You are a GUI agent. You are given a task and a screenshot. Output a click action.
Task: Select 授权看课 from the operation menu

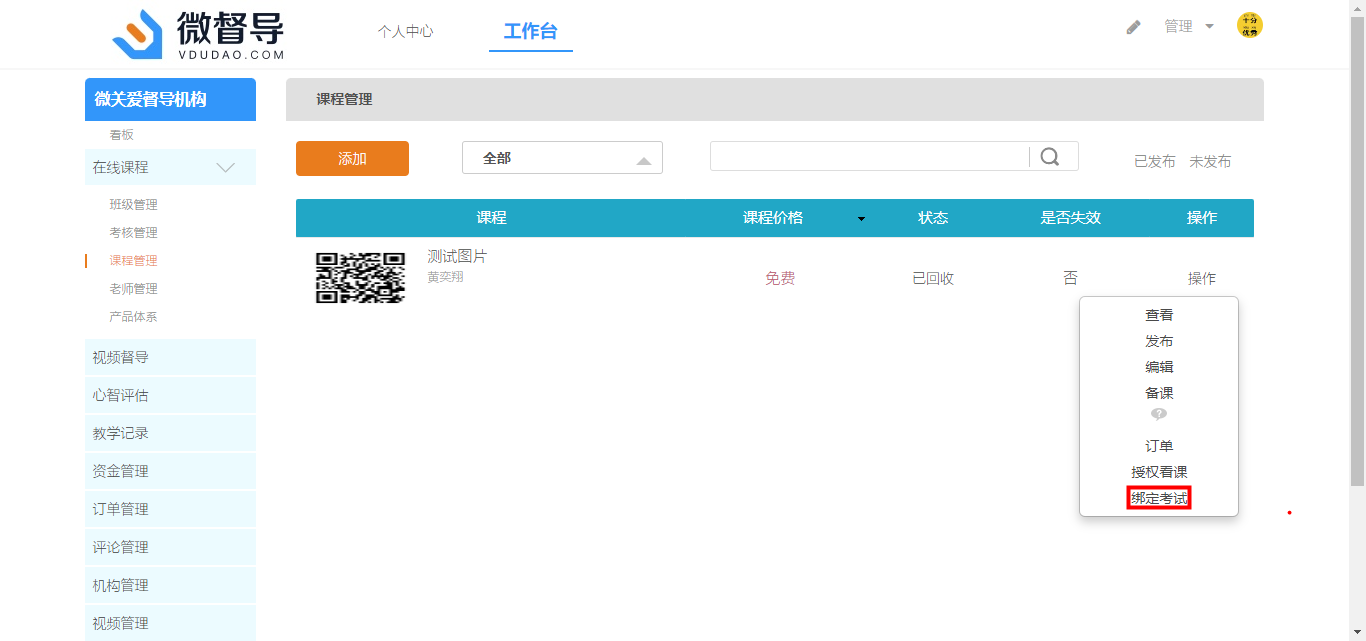click(1159, 472)
